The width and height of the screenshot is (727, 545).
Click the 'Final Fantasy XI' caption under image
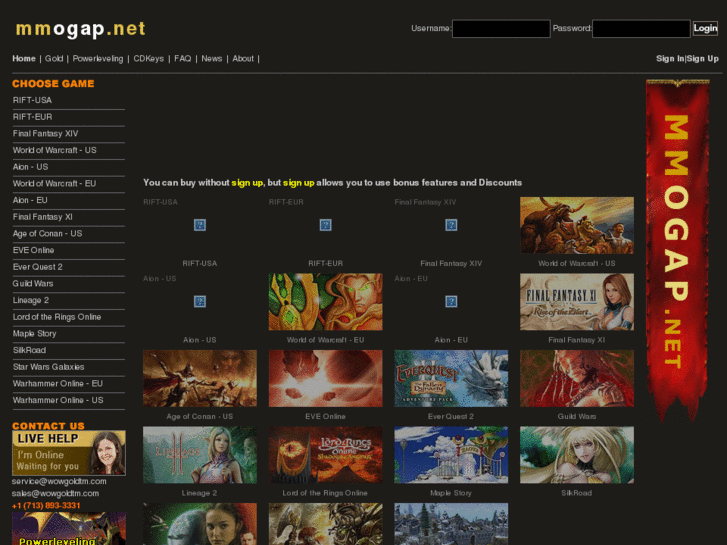[x=577, y=340]
